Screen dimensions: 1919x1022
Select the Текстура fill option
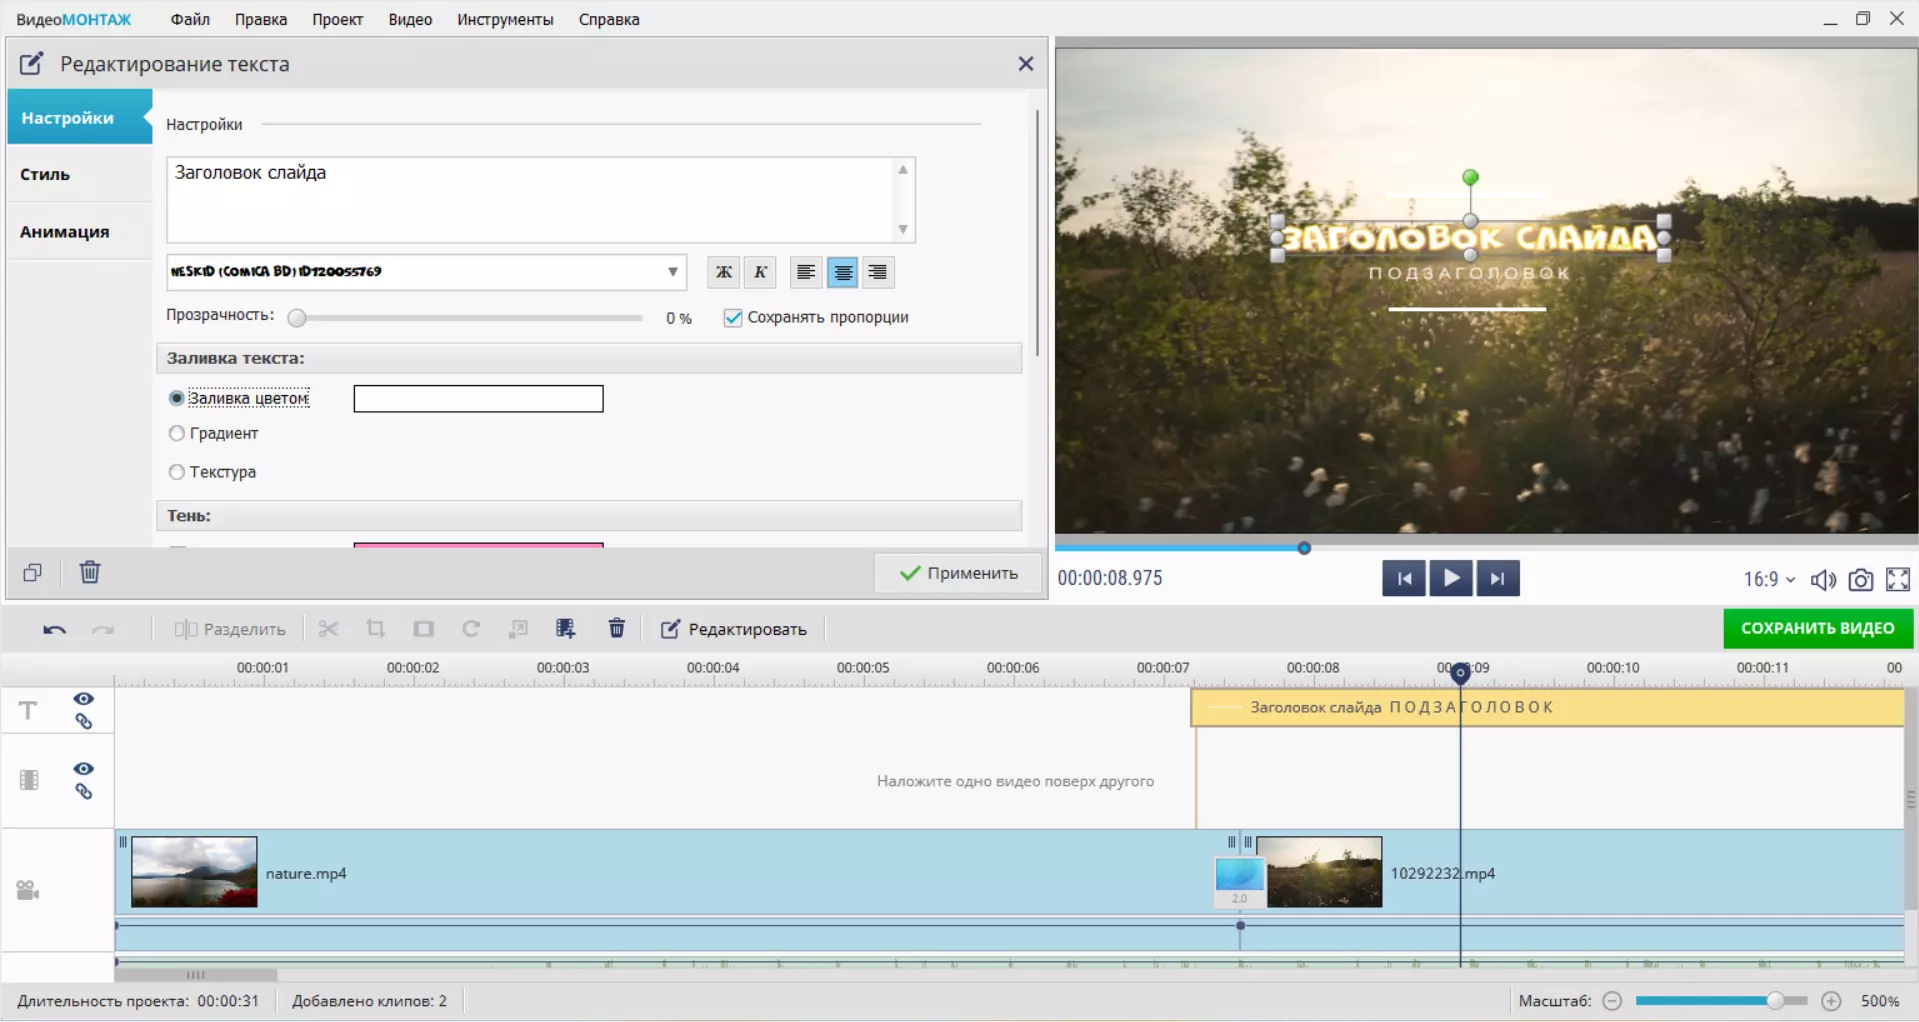(177, 472)
